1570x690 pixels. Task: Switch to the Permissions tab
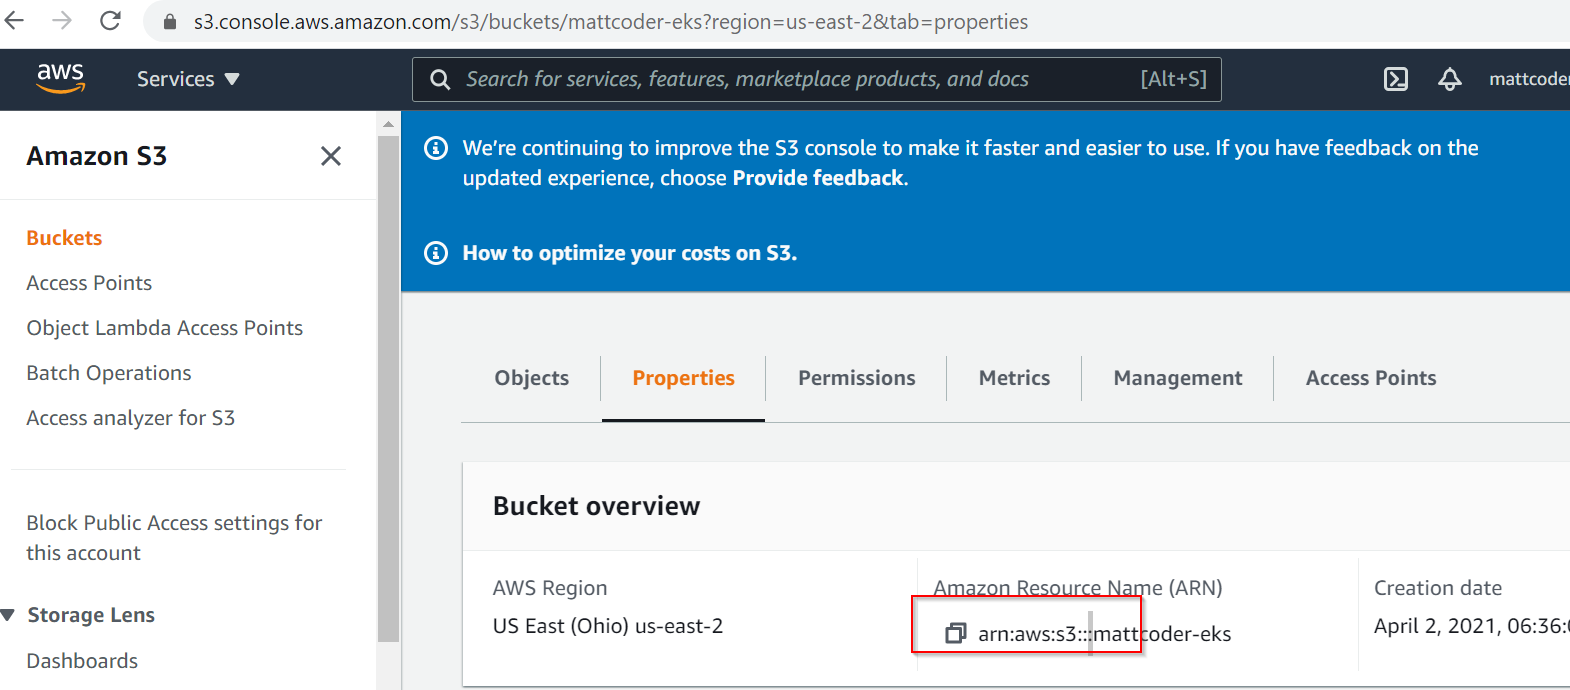(x=856, y=378)
